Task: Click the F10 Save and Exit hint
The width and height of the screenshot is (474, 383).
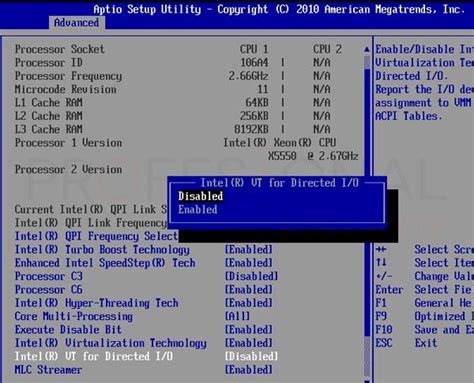Action: [x=424, y=329]
